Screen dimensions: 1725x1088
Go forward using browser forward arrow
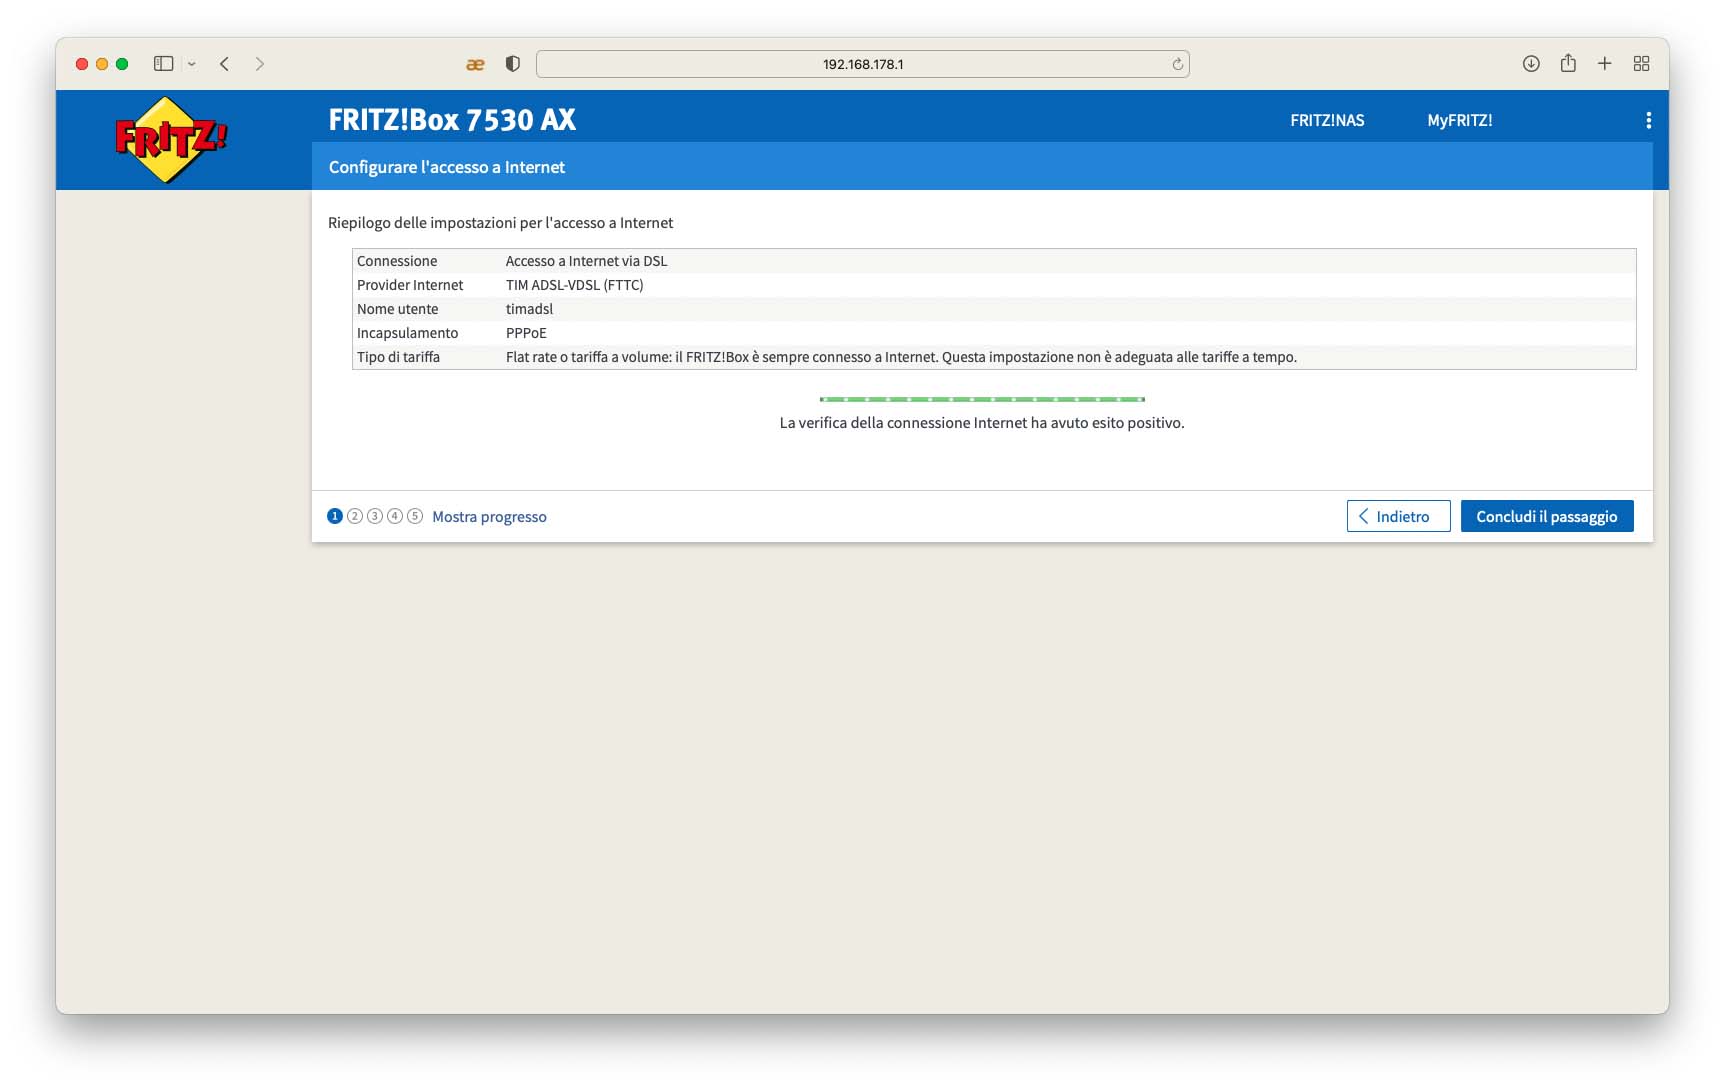[x=260, y=64]
